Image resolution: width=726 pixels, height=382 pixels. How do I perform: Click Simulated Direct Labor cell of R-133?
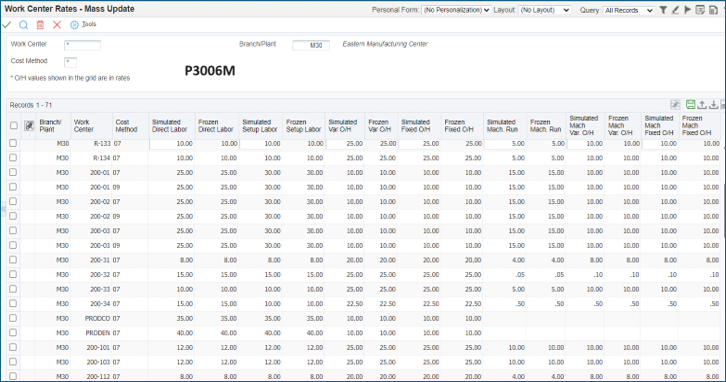[x=172, y=144]
